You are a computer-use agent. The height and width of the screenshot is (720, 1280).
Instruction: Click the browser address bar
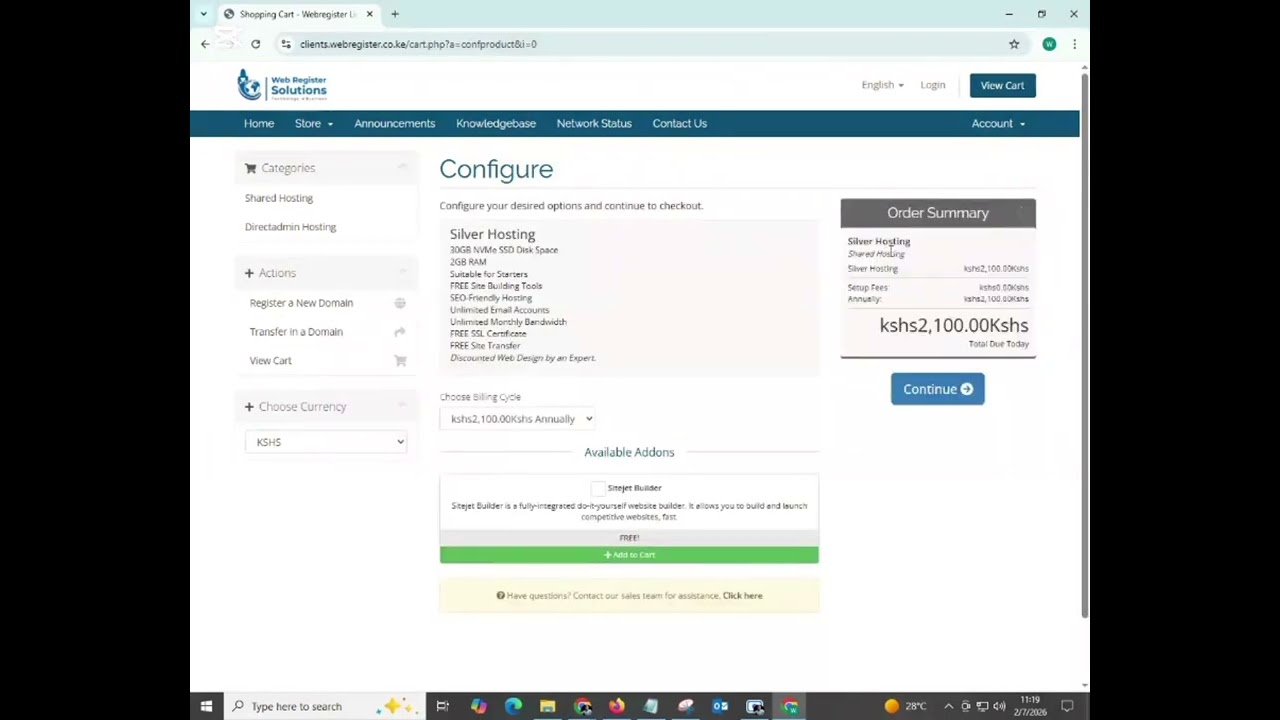pos(640,44)
